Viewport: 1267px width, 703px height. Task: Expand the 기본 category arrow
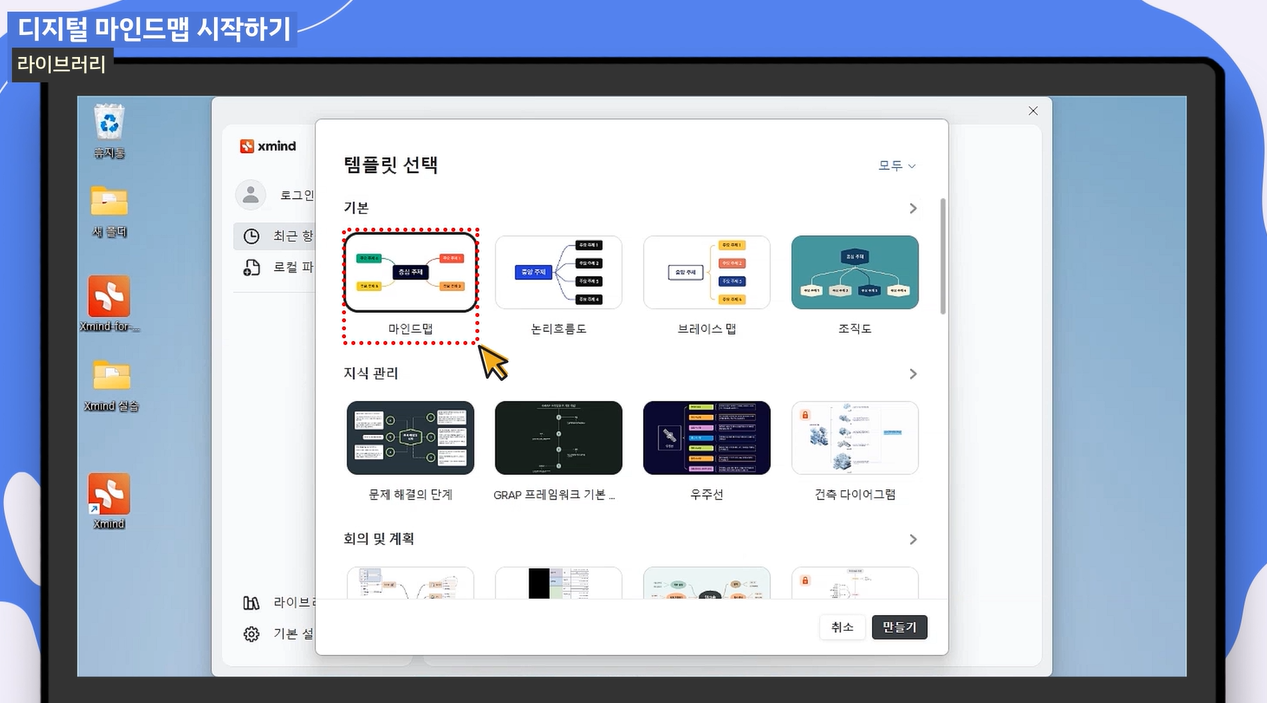click(912, 208)
